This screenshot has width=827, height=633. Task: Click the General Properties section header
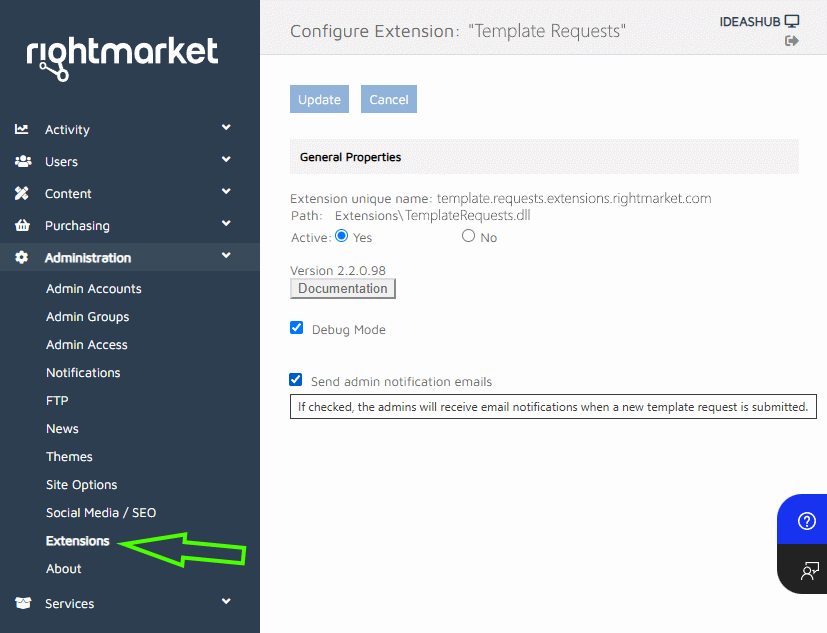coord(544,157)
